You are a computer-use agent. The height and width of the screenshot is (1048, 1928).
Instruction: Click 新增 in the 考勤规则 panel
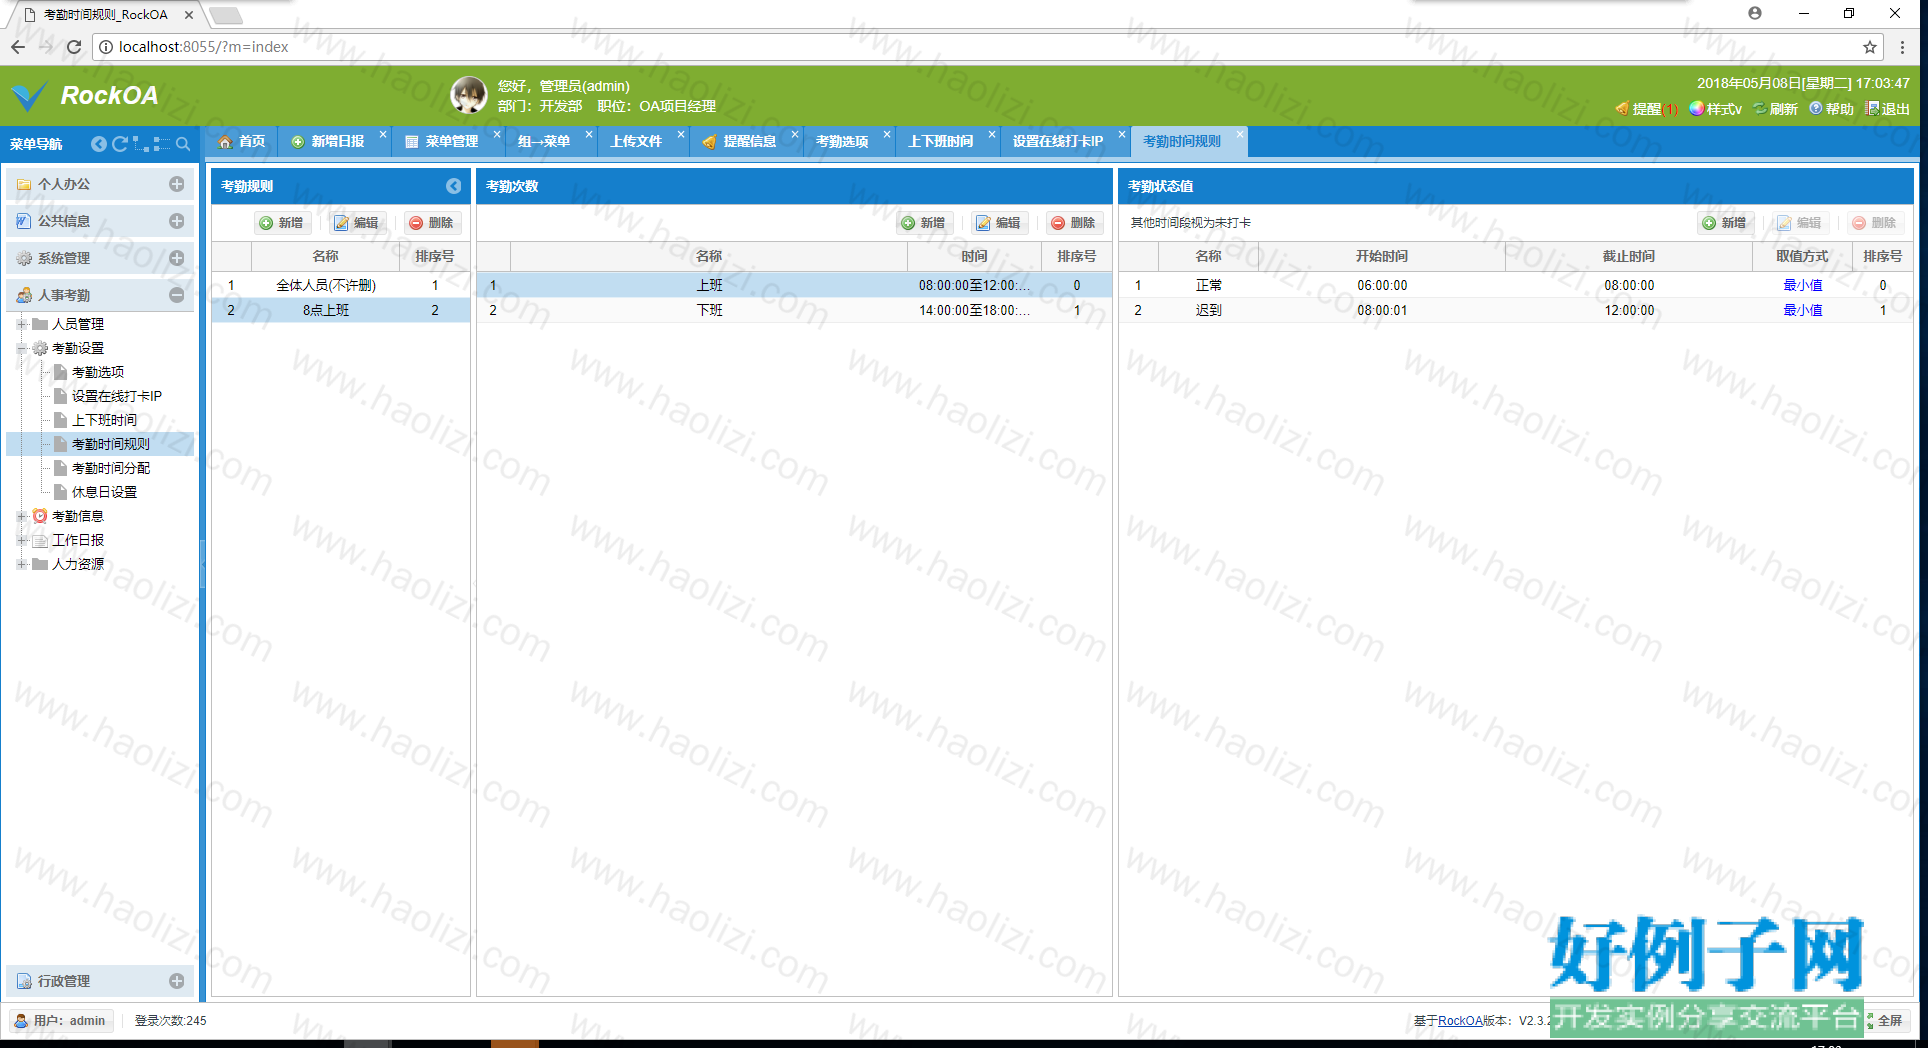click(x=281, y=223)
